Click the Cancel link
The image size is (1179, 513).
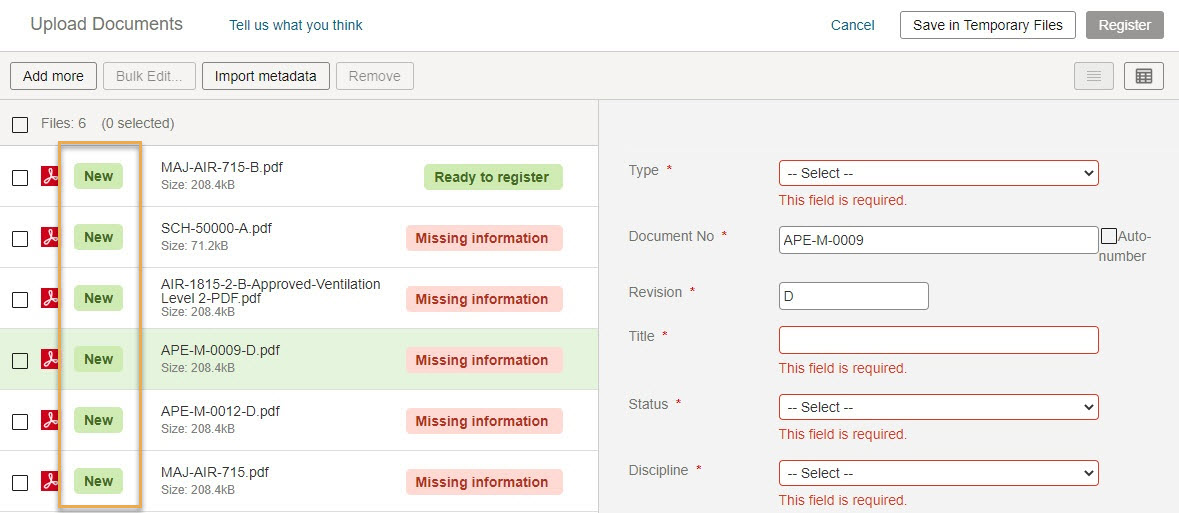[853, 25]
